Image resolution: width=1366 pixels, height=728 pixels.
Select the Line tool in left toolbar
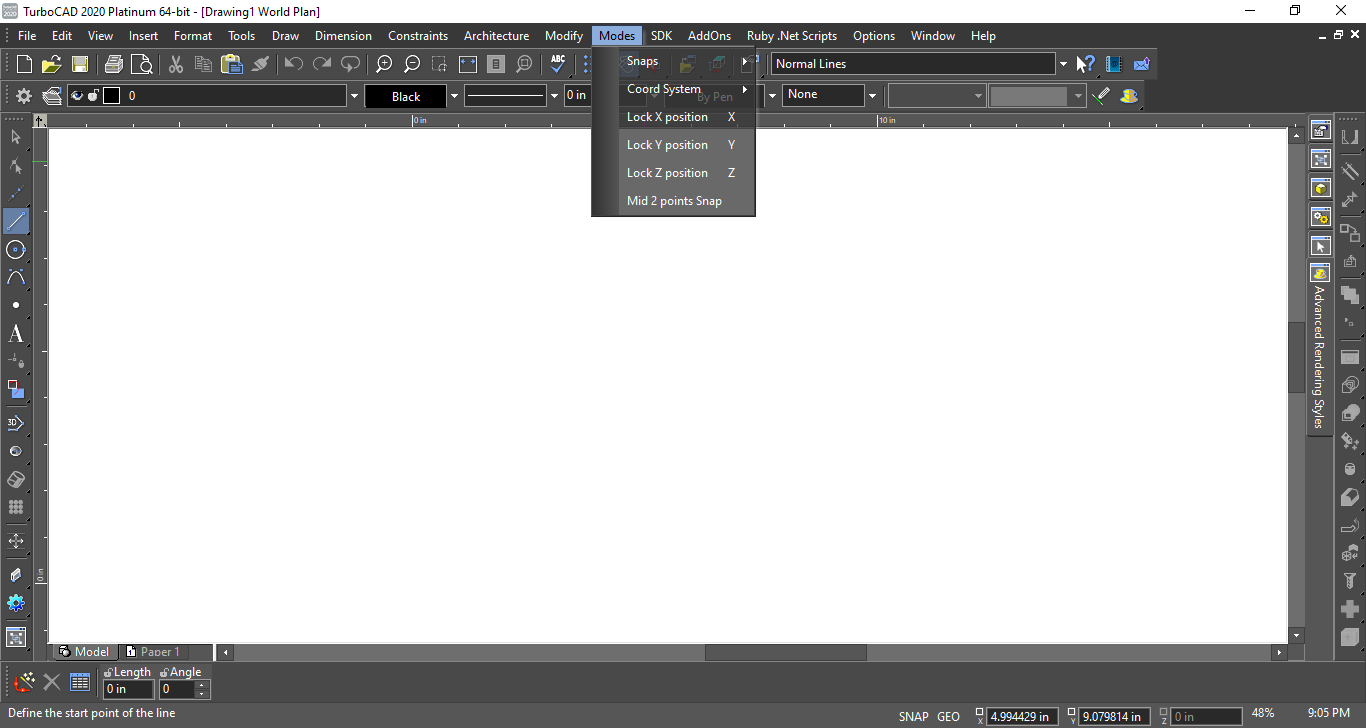click(16, 221)
